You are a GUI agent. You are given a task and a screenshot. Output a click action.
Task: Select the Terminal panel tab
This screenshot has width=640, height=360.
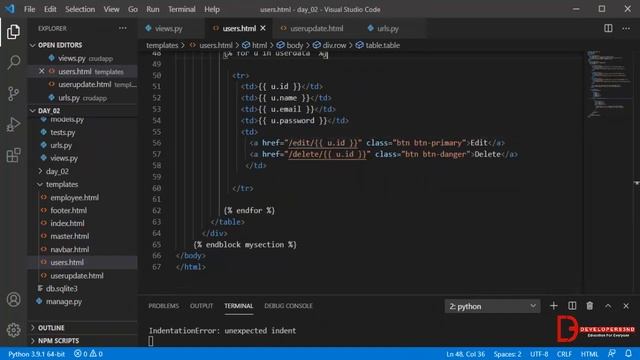click(x=238, y=306)
